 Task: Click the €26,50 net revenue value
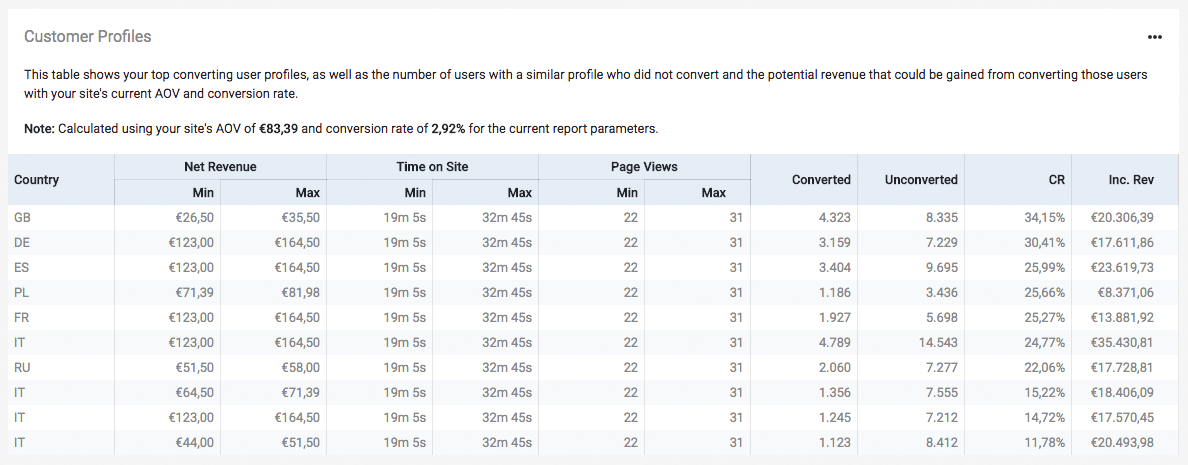196,217
